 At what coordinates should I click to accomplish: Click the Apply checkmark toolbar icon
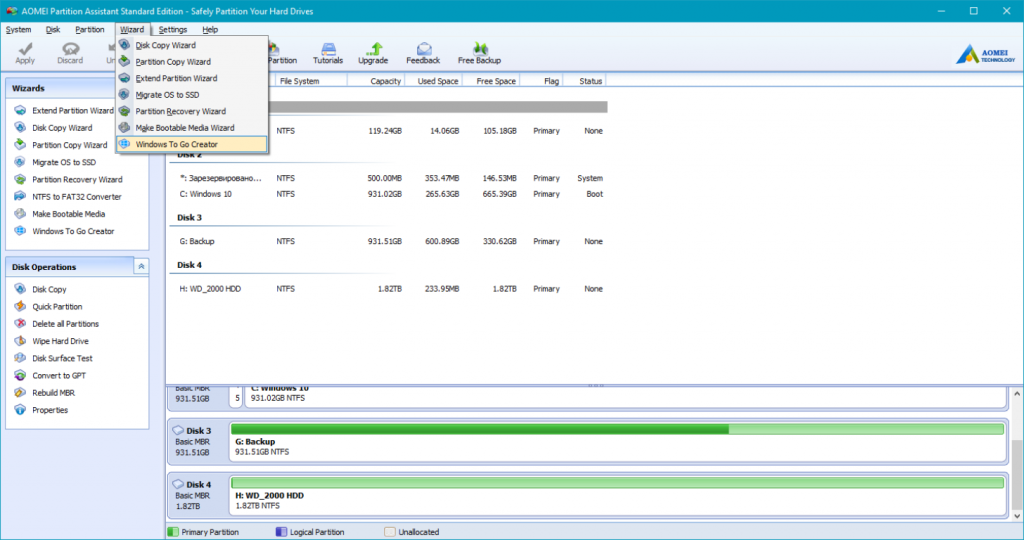(25, 49)
